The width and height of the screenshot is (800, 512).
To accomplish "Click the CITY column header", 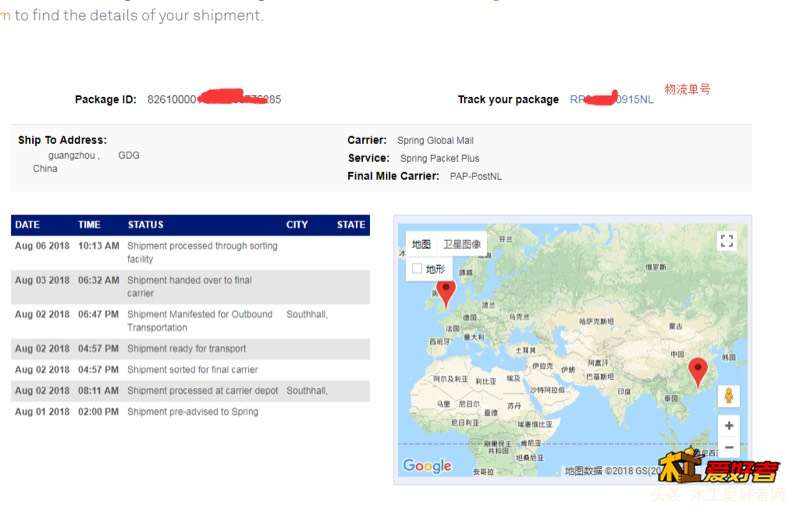I will (x=296, y=225).
